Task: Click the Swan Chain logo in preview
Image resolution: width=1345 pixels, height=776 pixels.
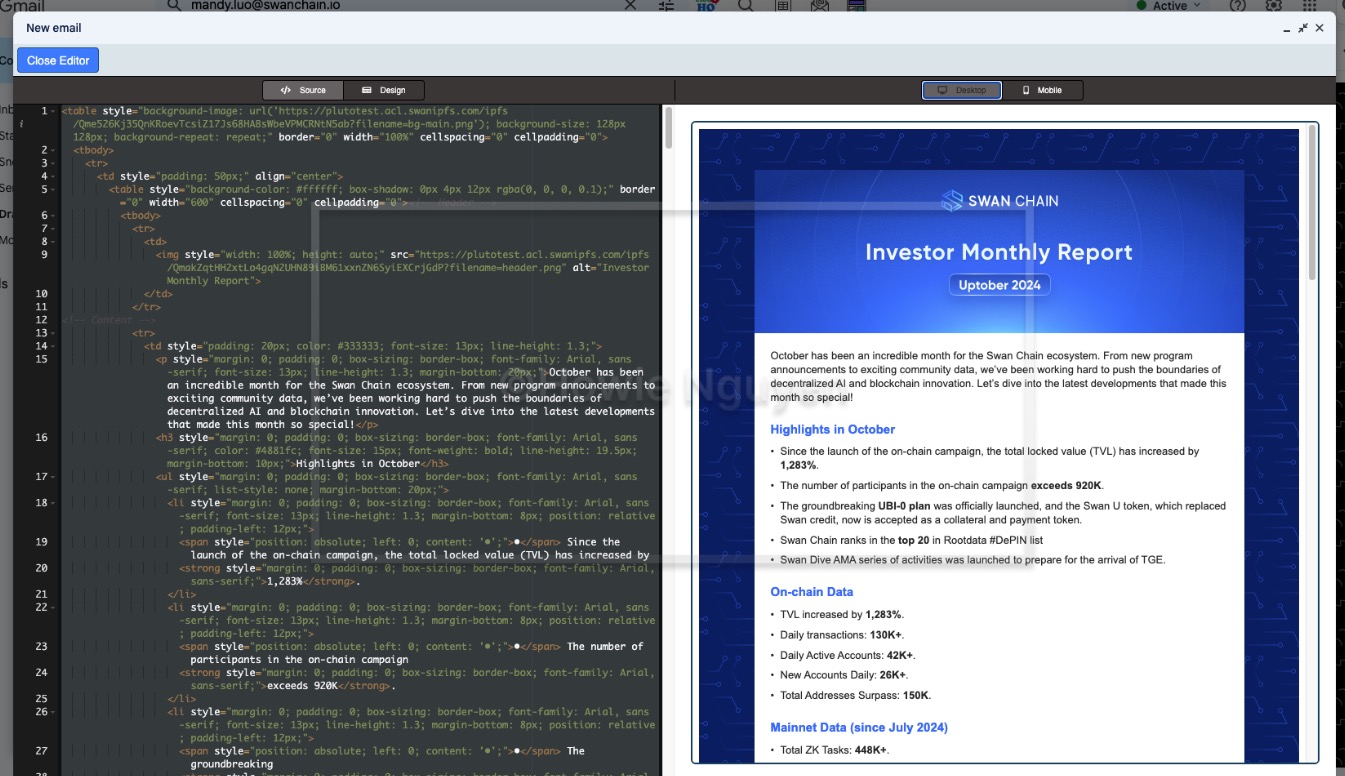Action: tap(999, 201)
